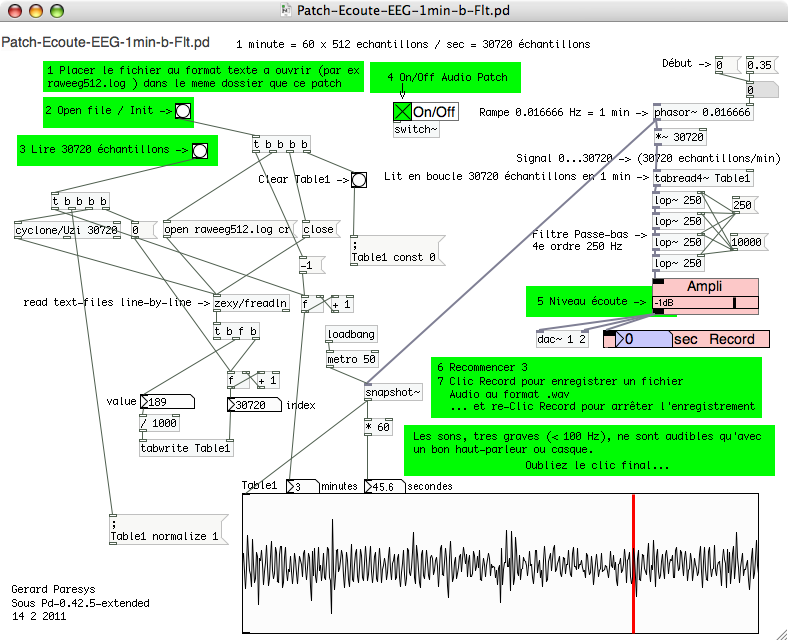Click the Table1 normalize 1 message box
Image resolution: width=788 pixels, height=641 pixels.
point(168,529)
